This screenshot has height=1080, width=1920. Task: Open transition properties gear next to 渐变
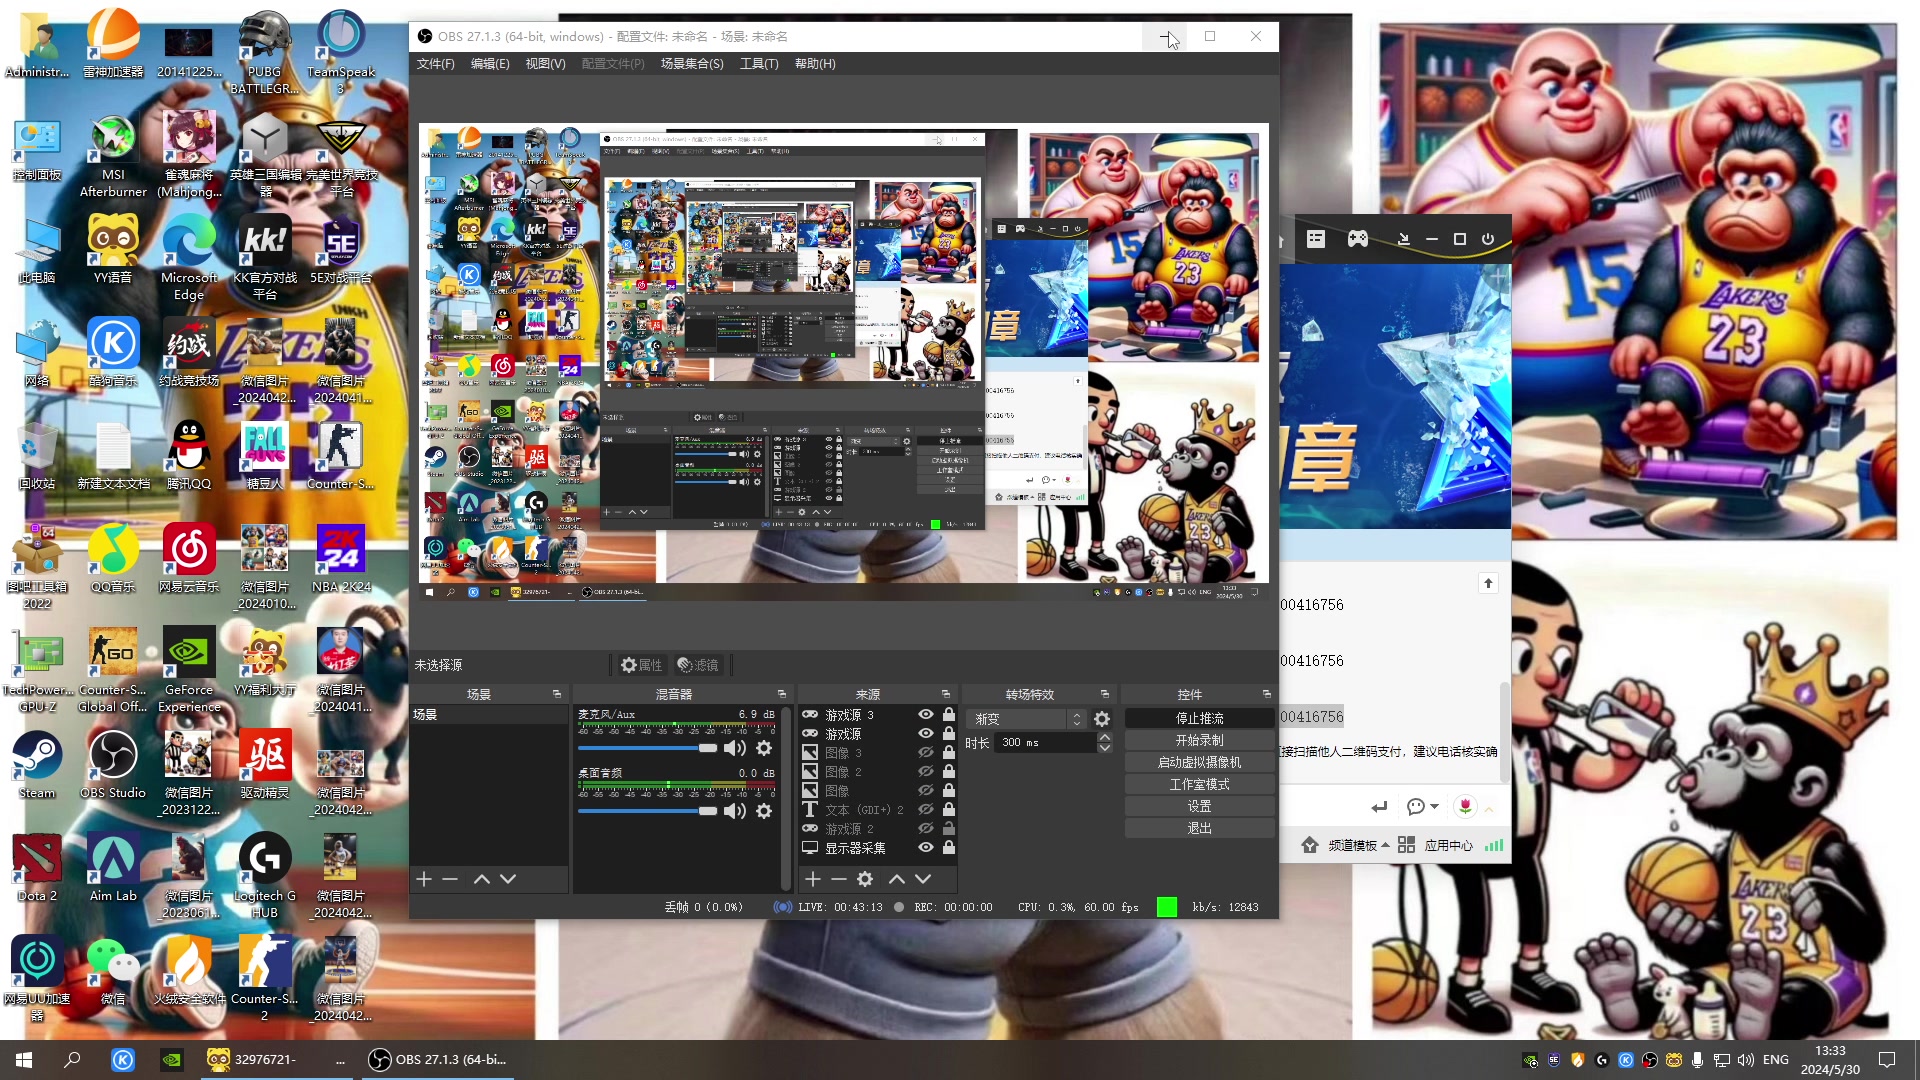click(x=1102, y=719)
